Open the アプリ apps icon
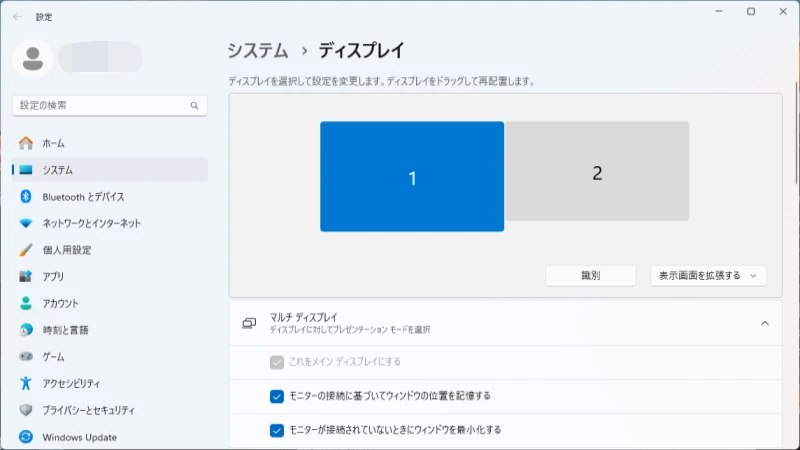 pyautogui.click(x=26, y=277)
